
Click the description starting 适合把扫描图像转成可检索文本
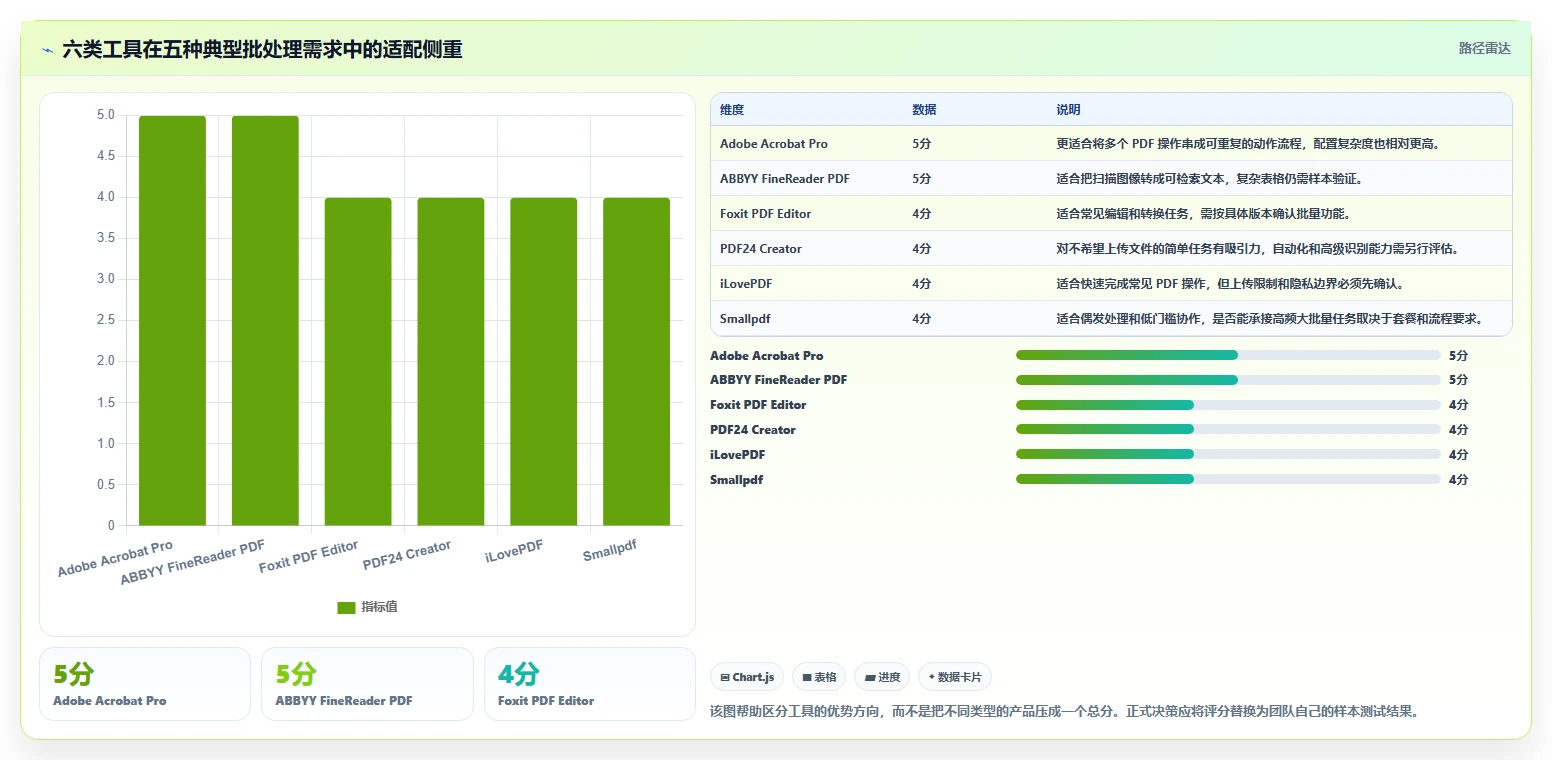click(1209, 179)
